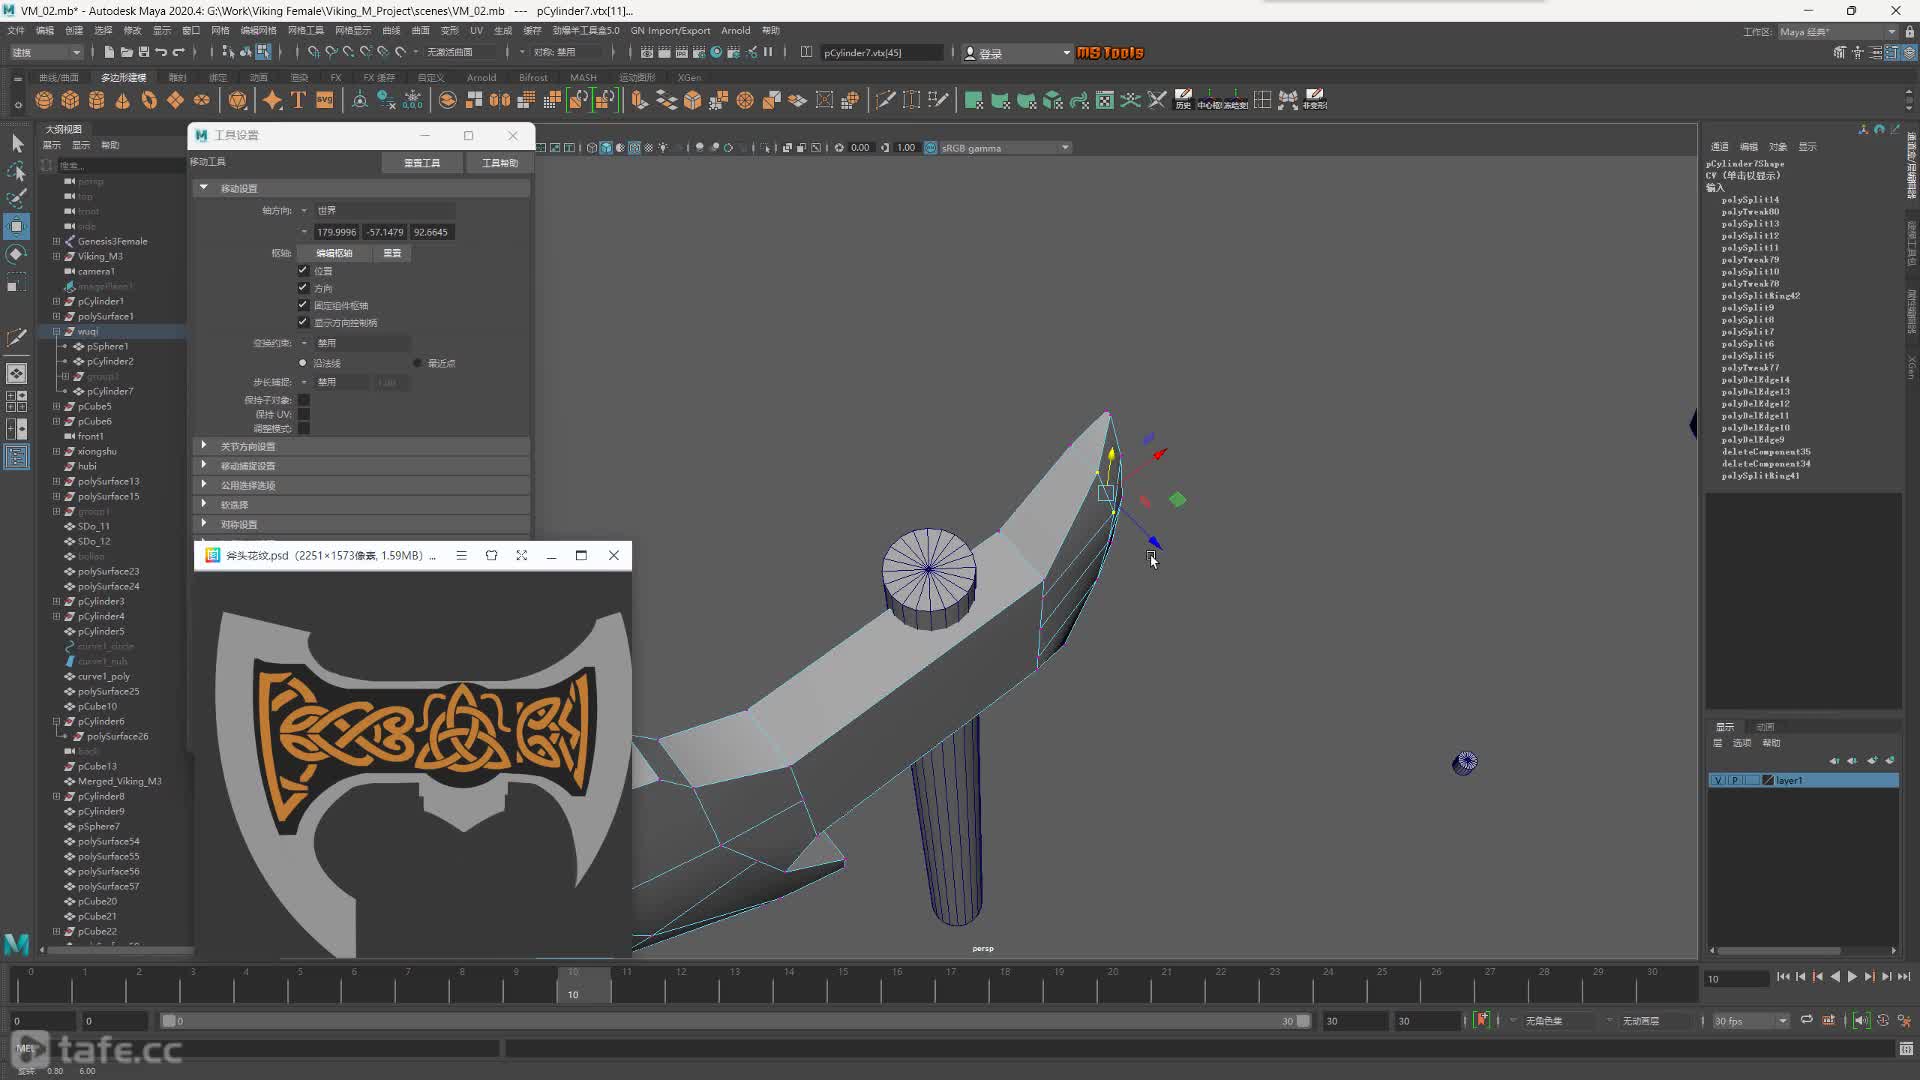Click the Multi-Cut tool shelf icon

tap(885, 100)
